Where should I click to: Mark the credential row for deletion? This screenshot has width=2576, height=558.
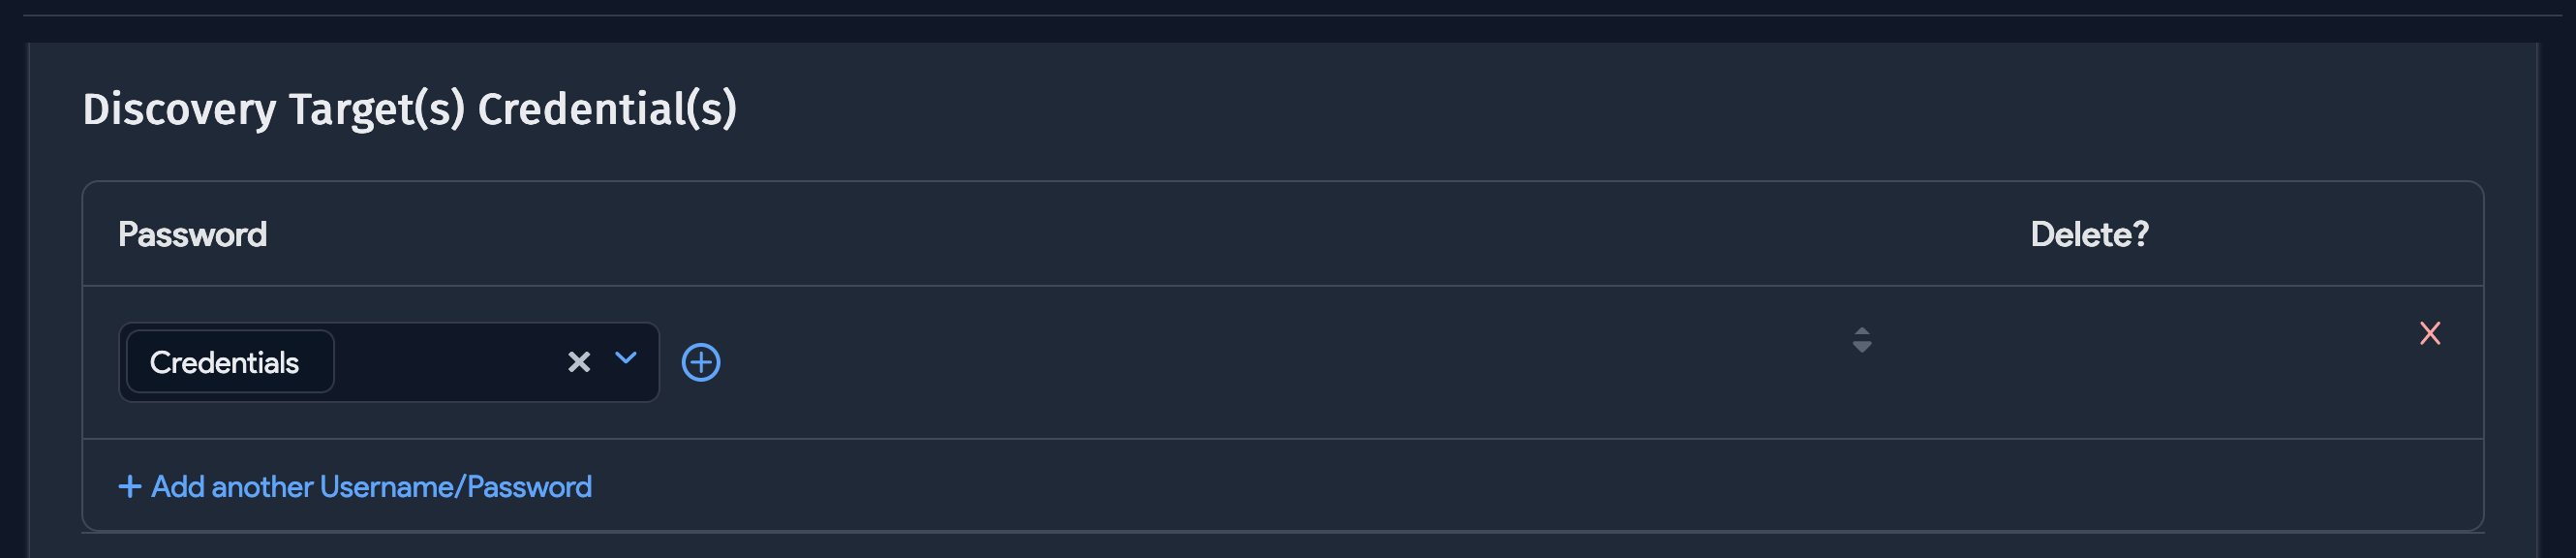pos(2432,333)
